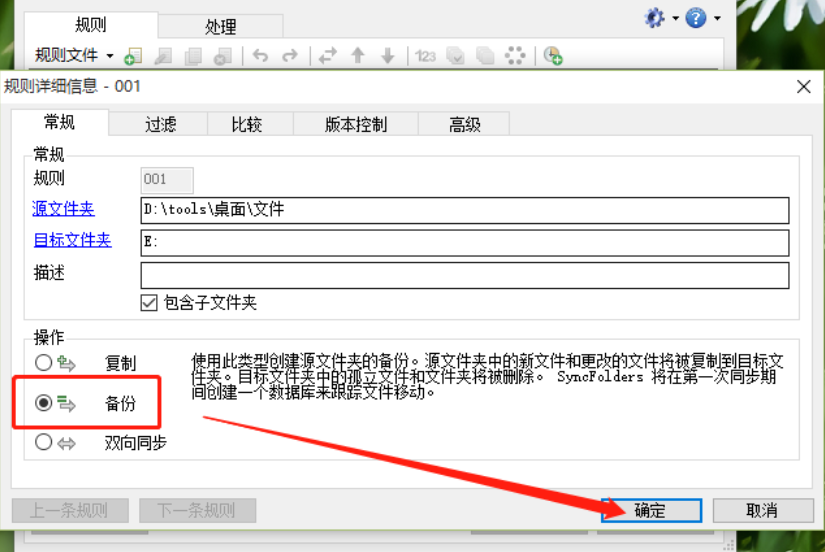Click the 备份 backup arrow icon
Screen dimensions: 825x552
coord(67,404)
